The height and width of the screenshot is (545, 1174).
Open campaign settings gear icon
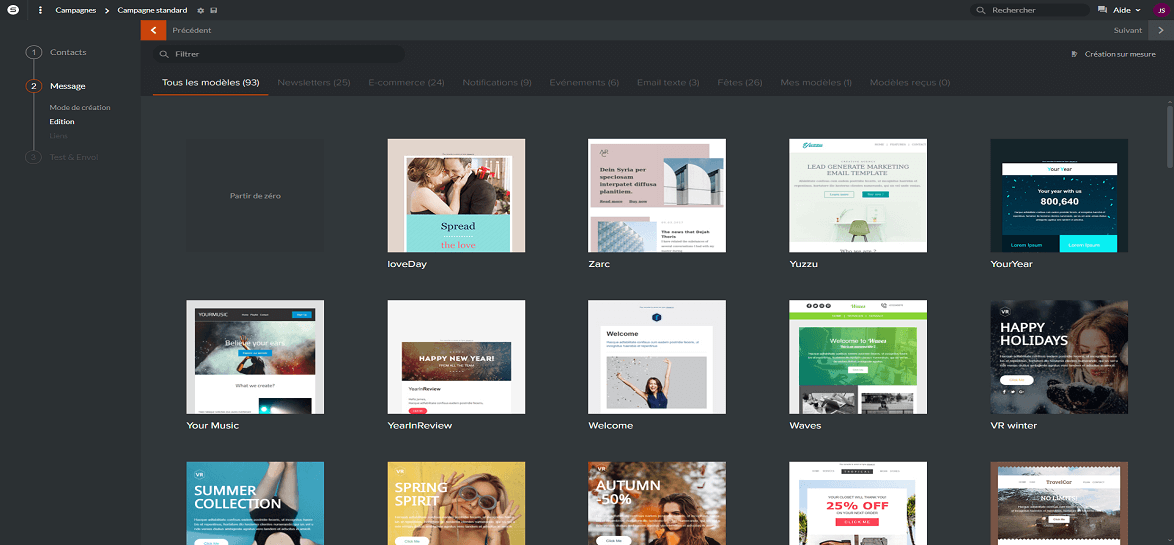click(200, 10)
